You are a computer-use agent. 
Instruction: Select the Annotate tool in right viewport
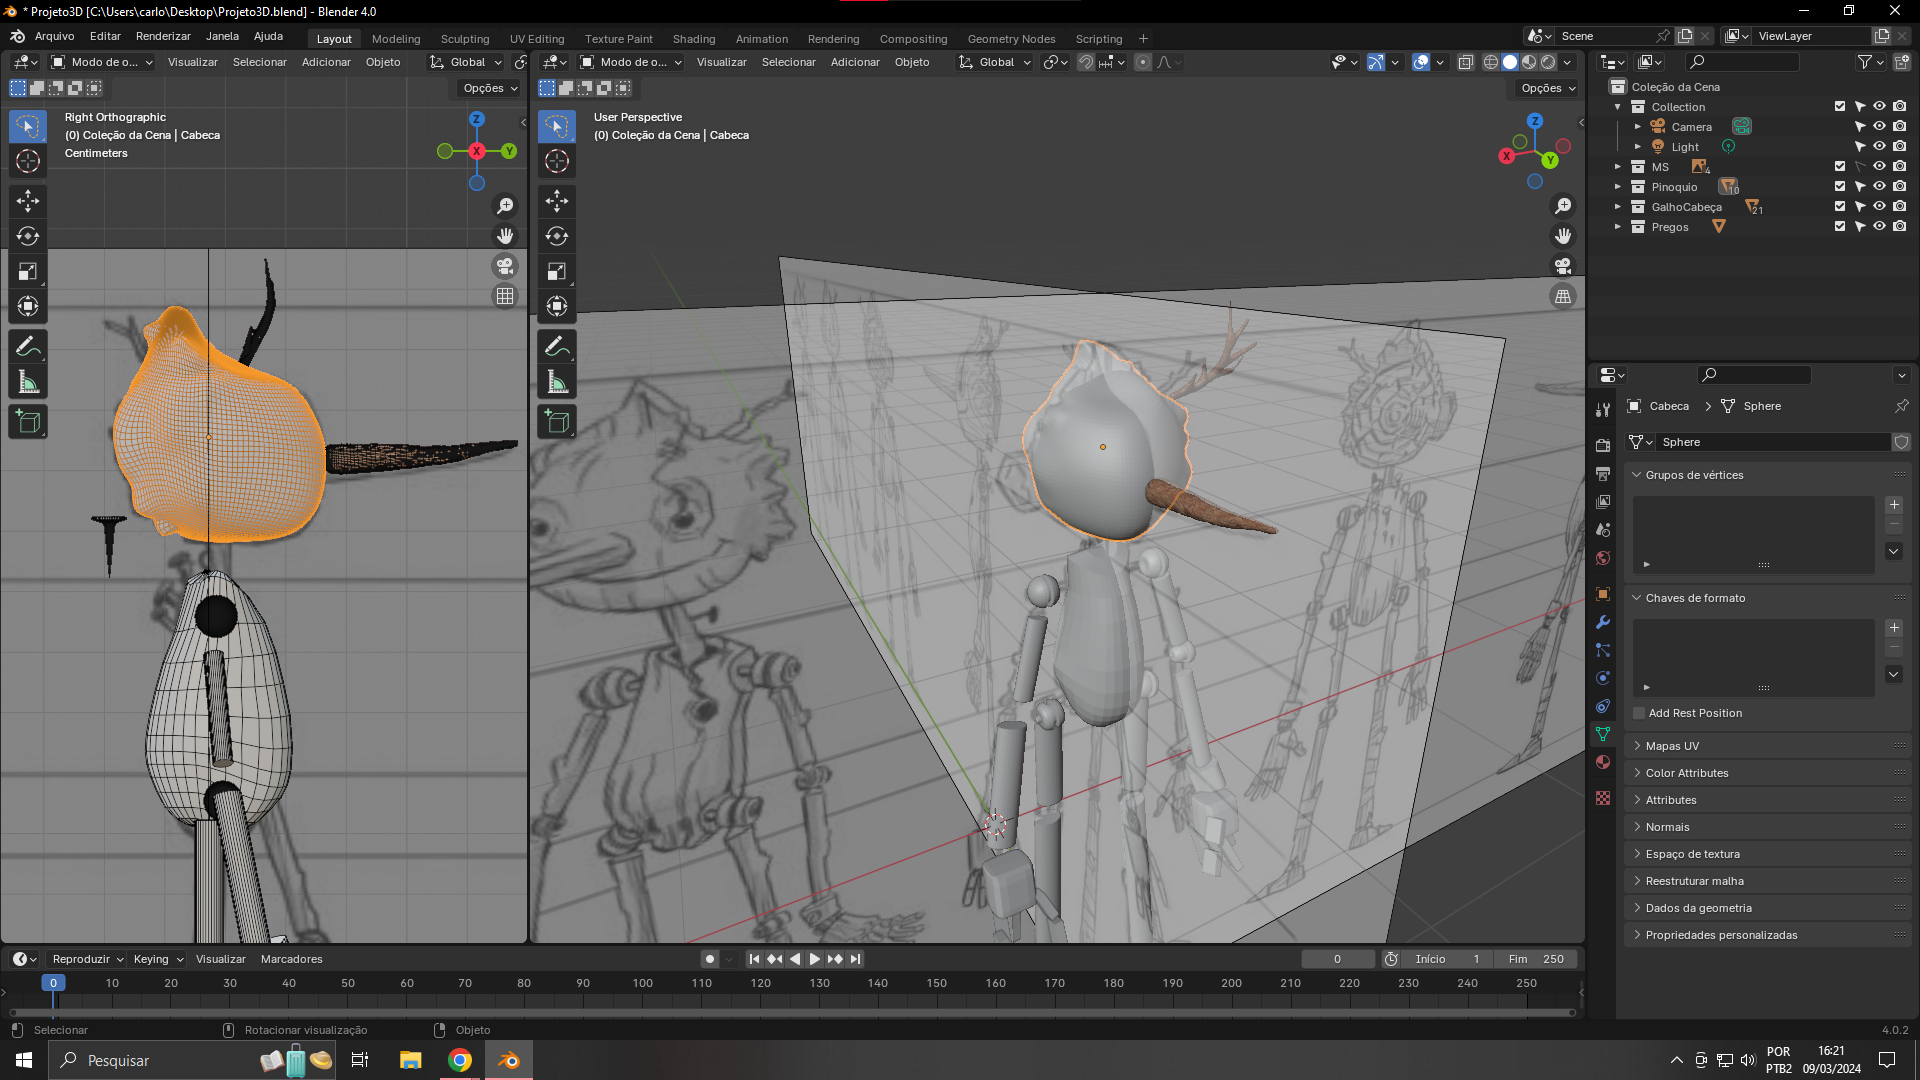click(x=557, y=347)
